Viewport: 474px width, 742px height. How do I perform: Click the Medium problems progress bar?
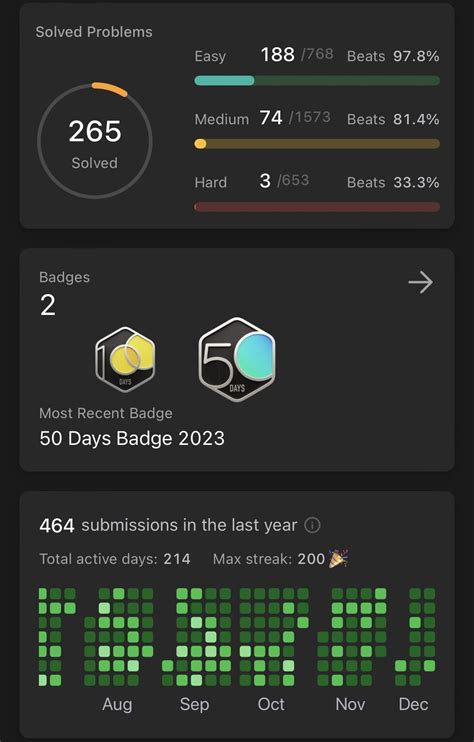point(317,144)
